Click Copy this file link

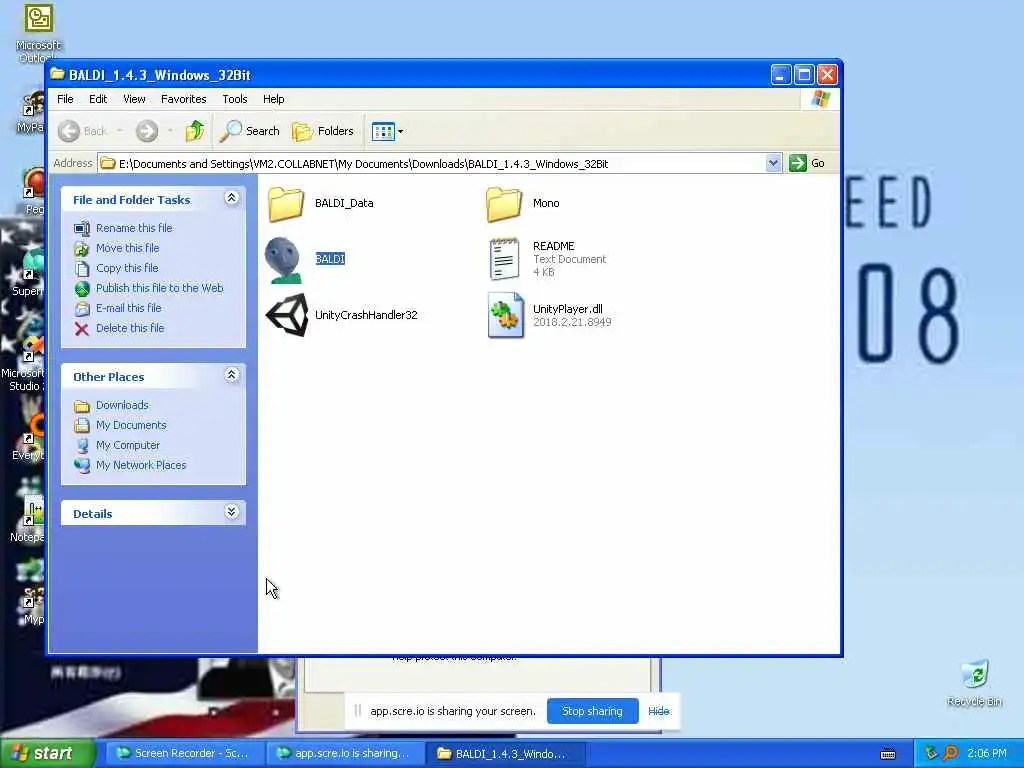coord(127,268)
